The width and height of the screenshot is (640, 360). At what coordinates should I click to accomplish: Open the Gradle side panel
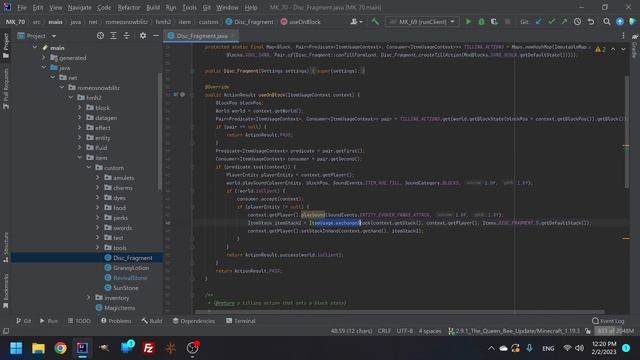(635, 46)
